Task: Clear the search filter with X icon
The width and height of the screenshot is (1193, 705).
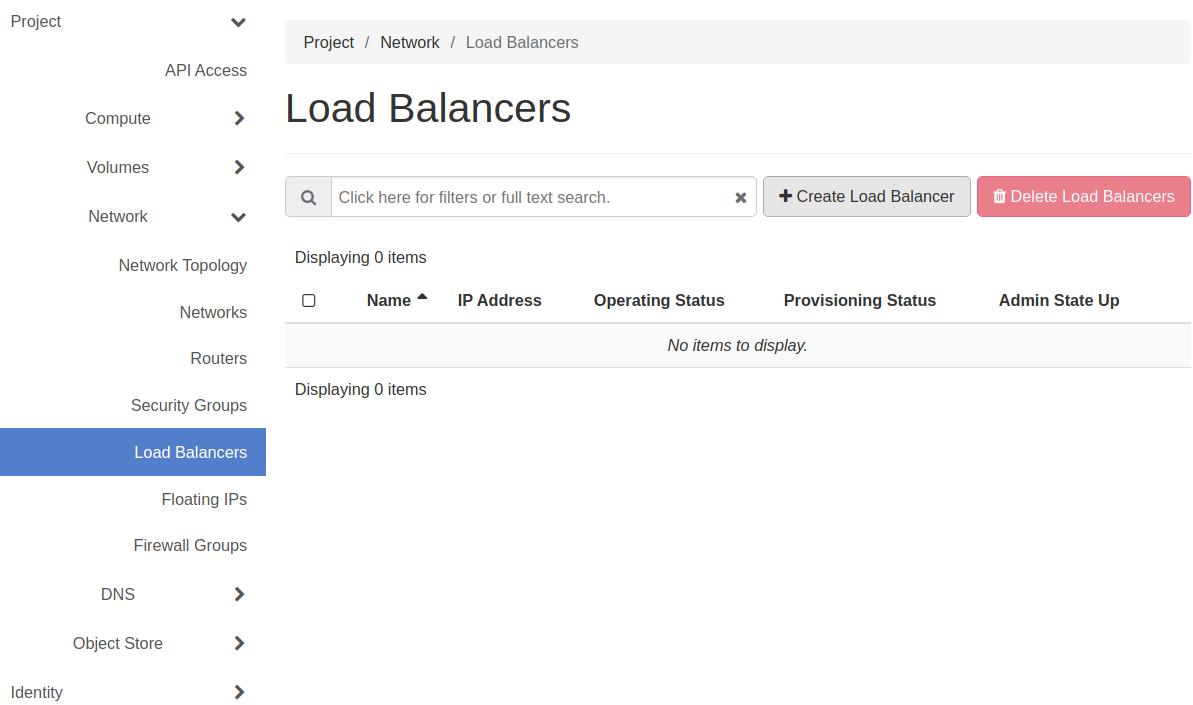Action: point(740,198)
